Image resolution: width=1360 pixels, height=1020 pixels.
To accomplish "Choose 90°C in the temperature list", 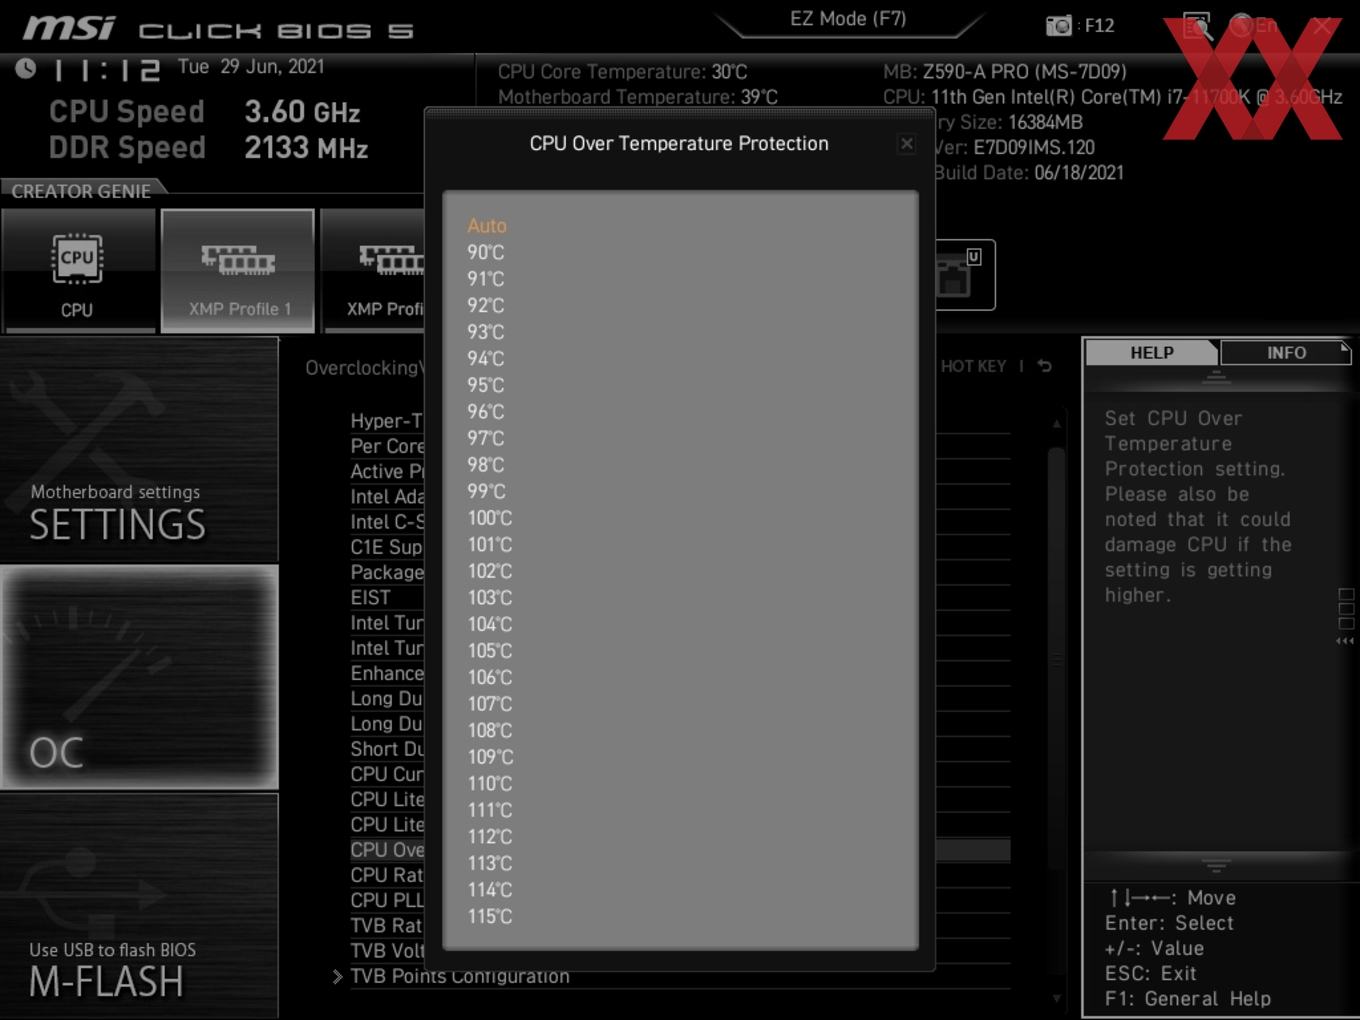I will pos(486,252).
